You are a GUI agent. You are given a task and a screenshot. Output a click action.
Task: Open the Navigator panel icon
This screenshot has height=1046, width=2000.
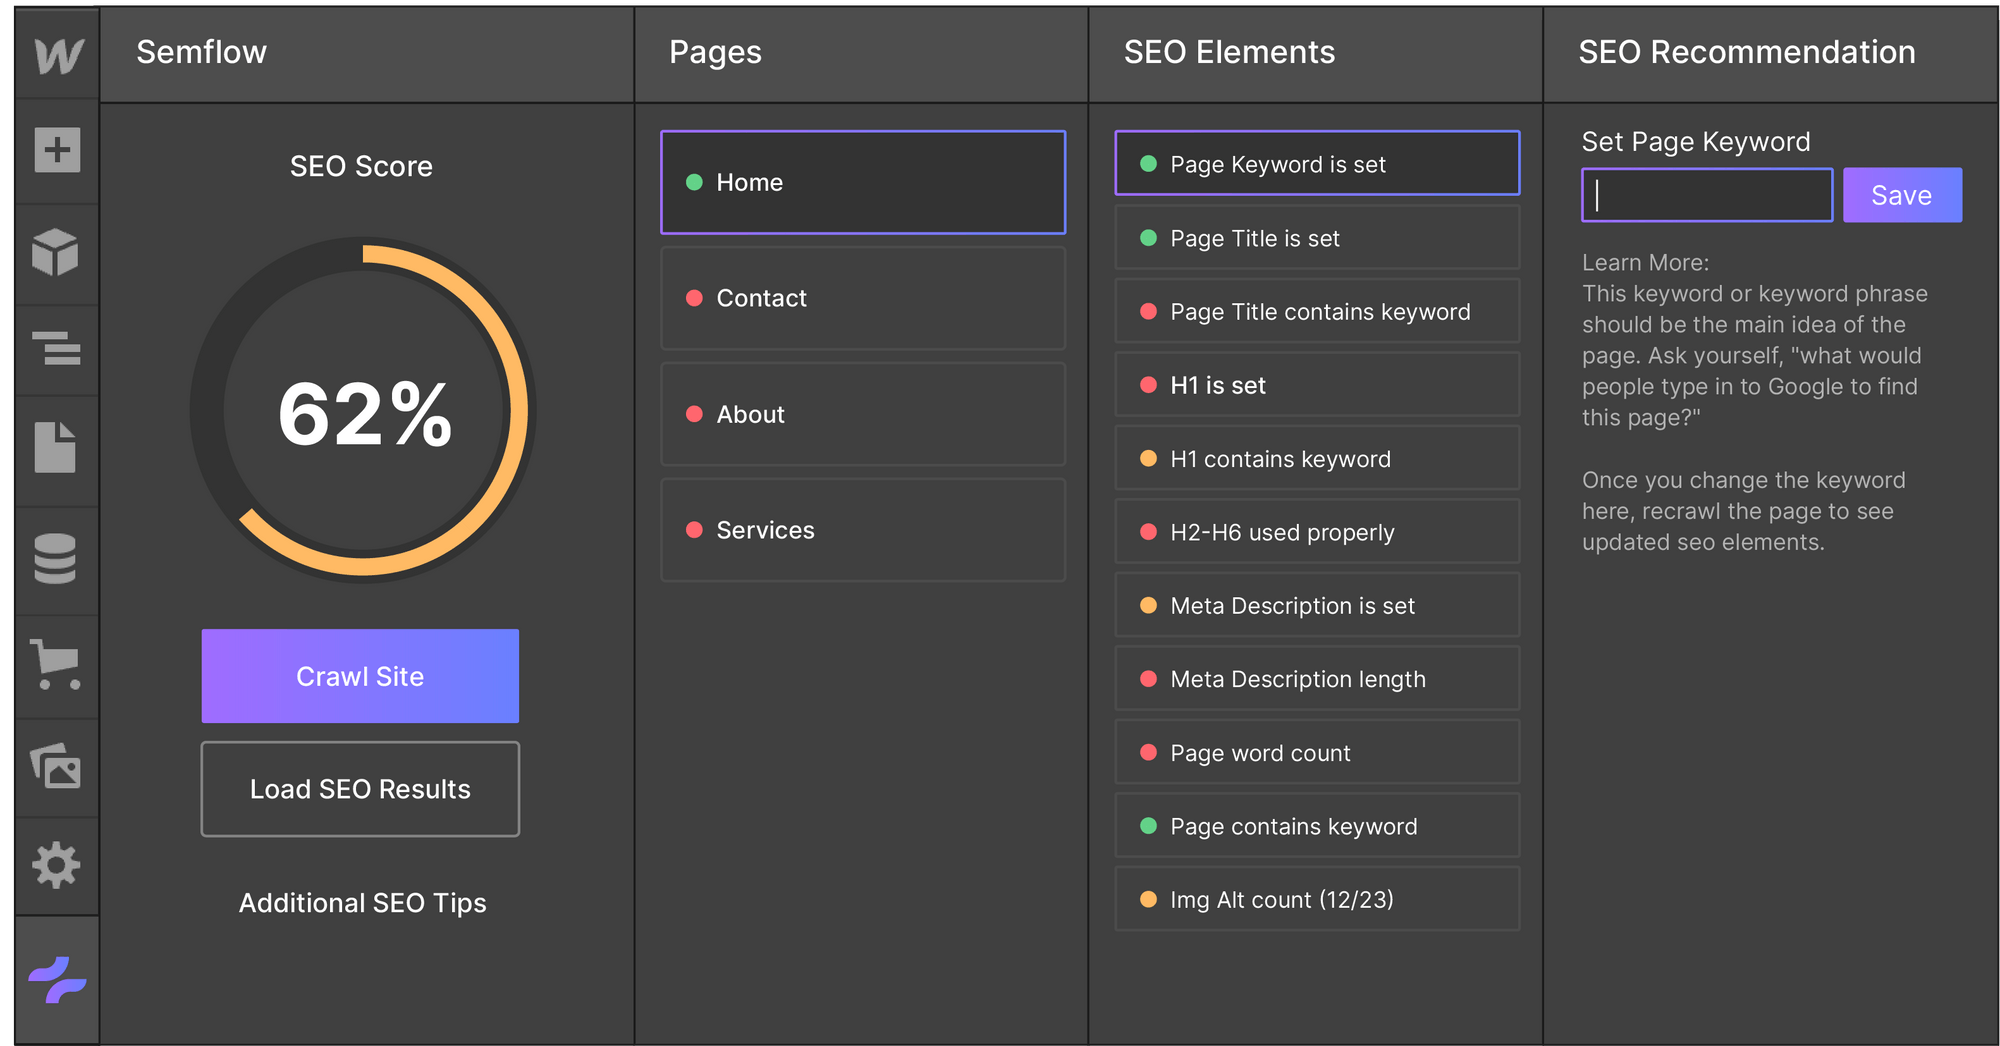56,350
